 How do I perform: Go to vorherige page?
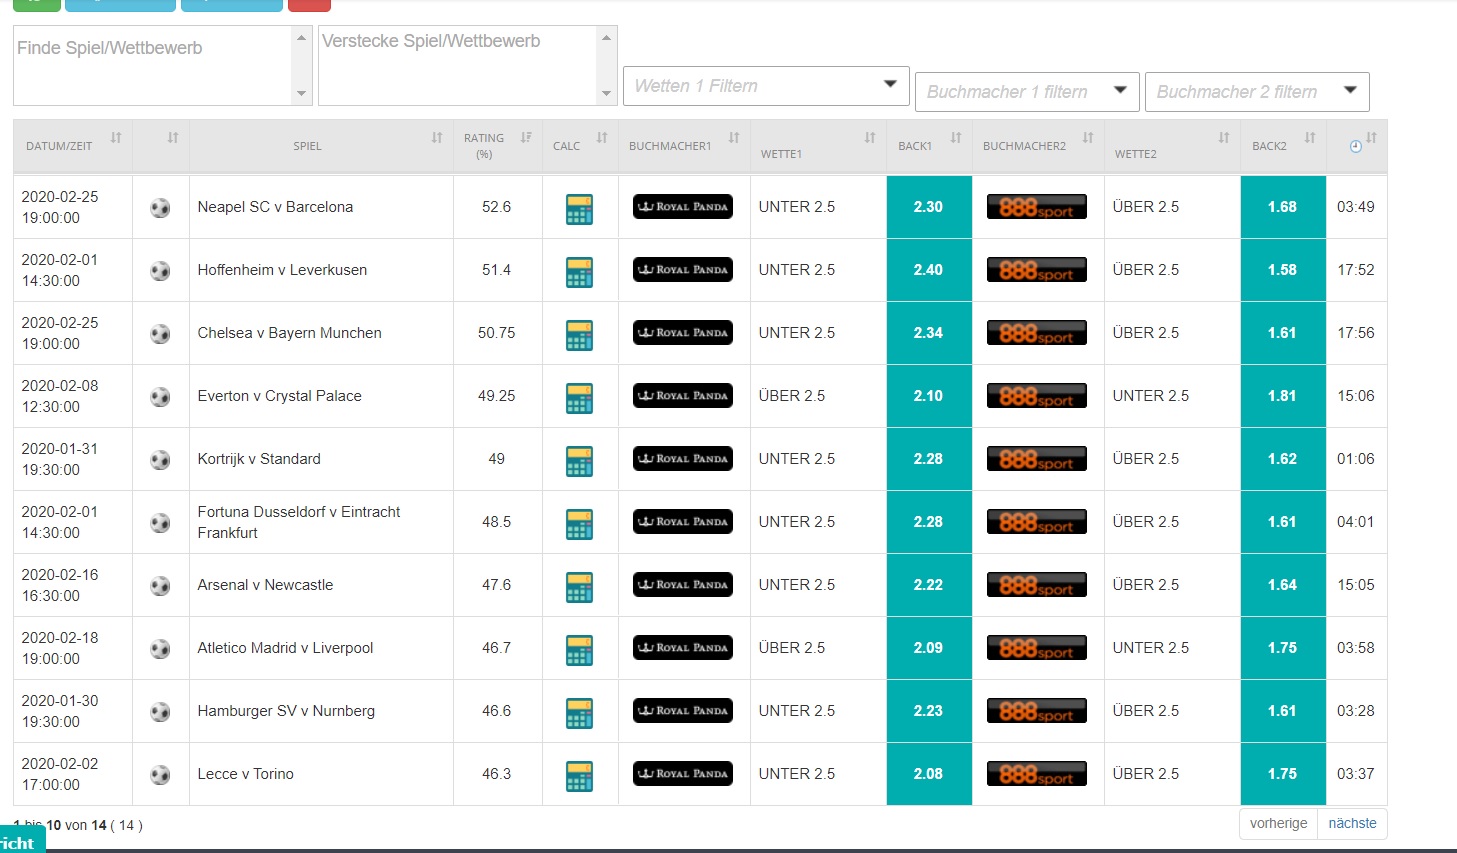point(1278,823)
